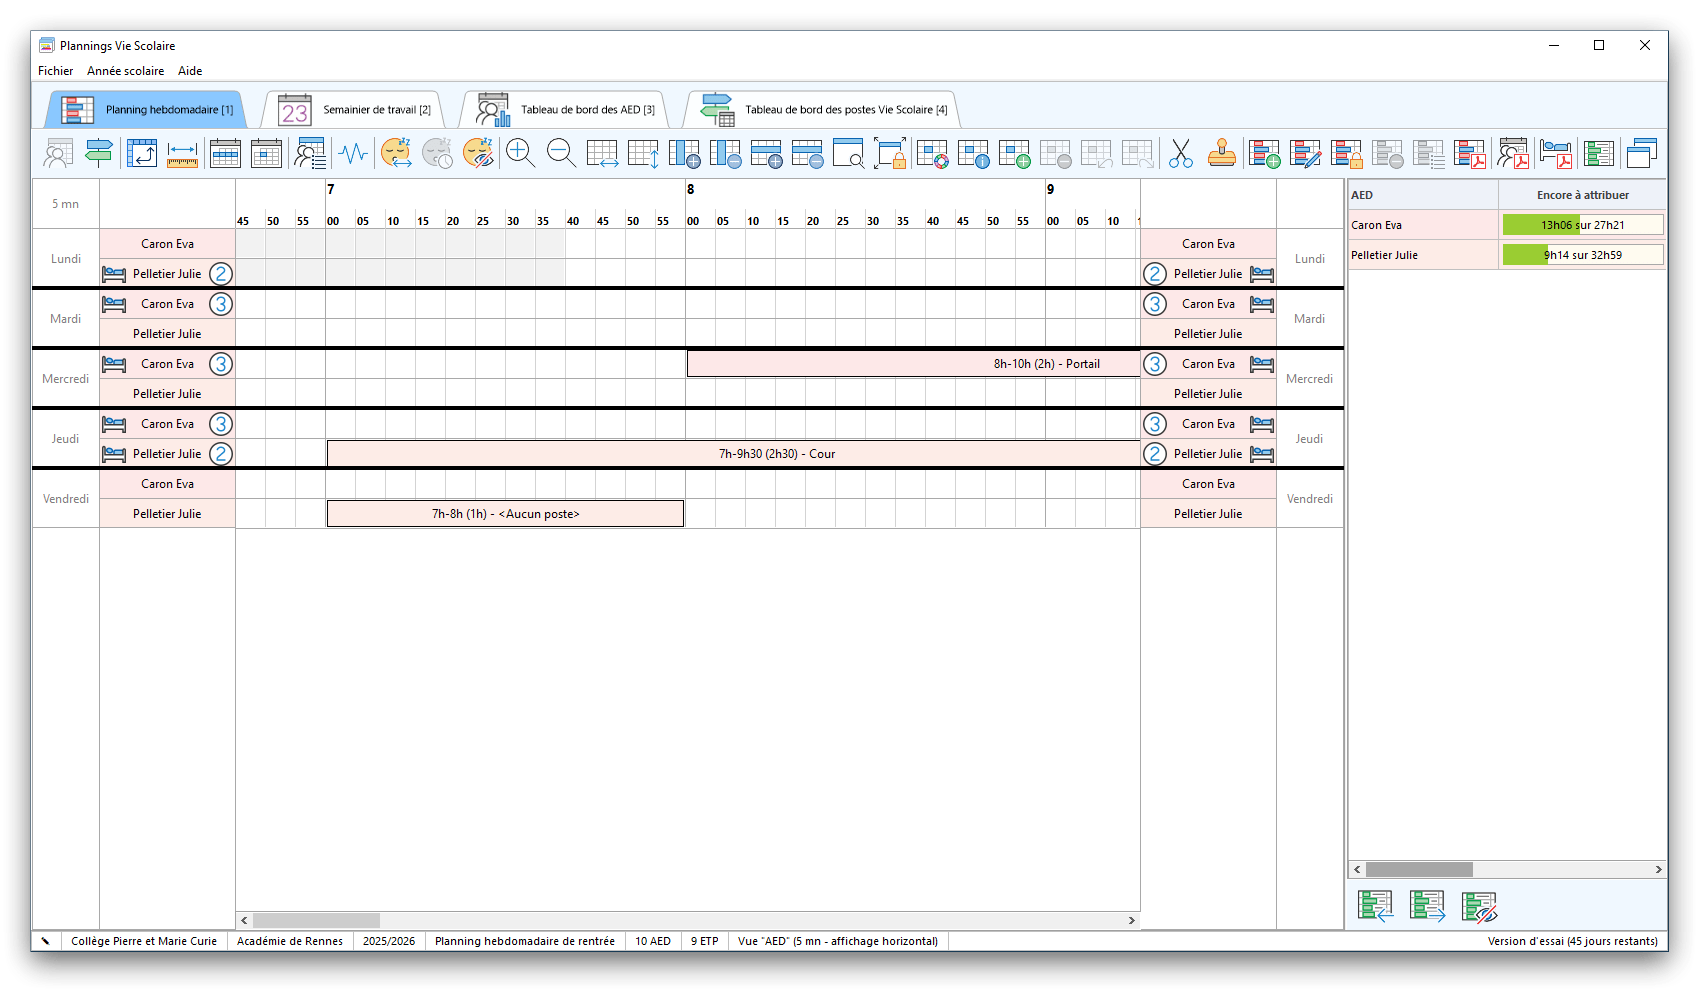Open the Année scolaire menu

tap(125, 71)
